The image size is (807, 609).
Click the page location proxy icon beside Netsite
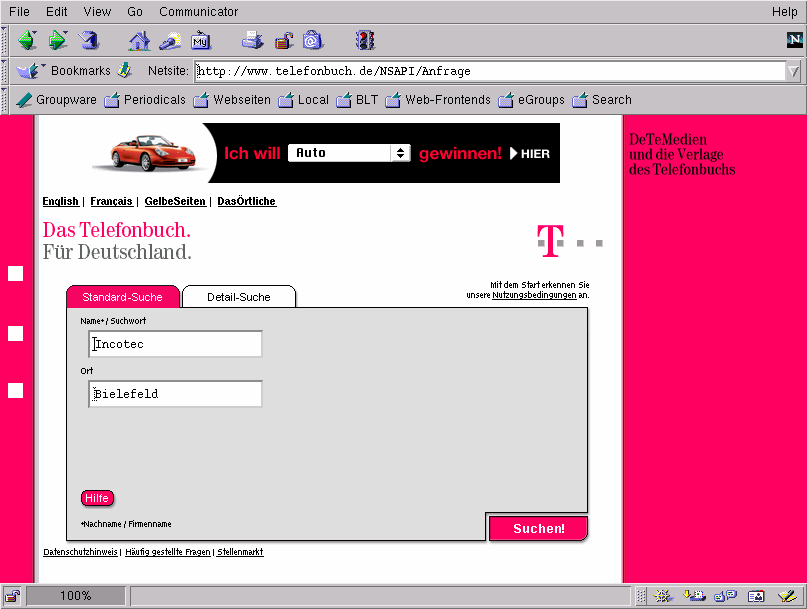coord(125,70)
